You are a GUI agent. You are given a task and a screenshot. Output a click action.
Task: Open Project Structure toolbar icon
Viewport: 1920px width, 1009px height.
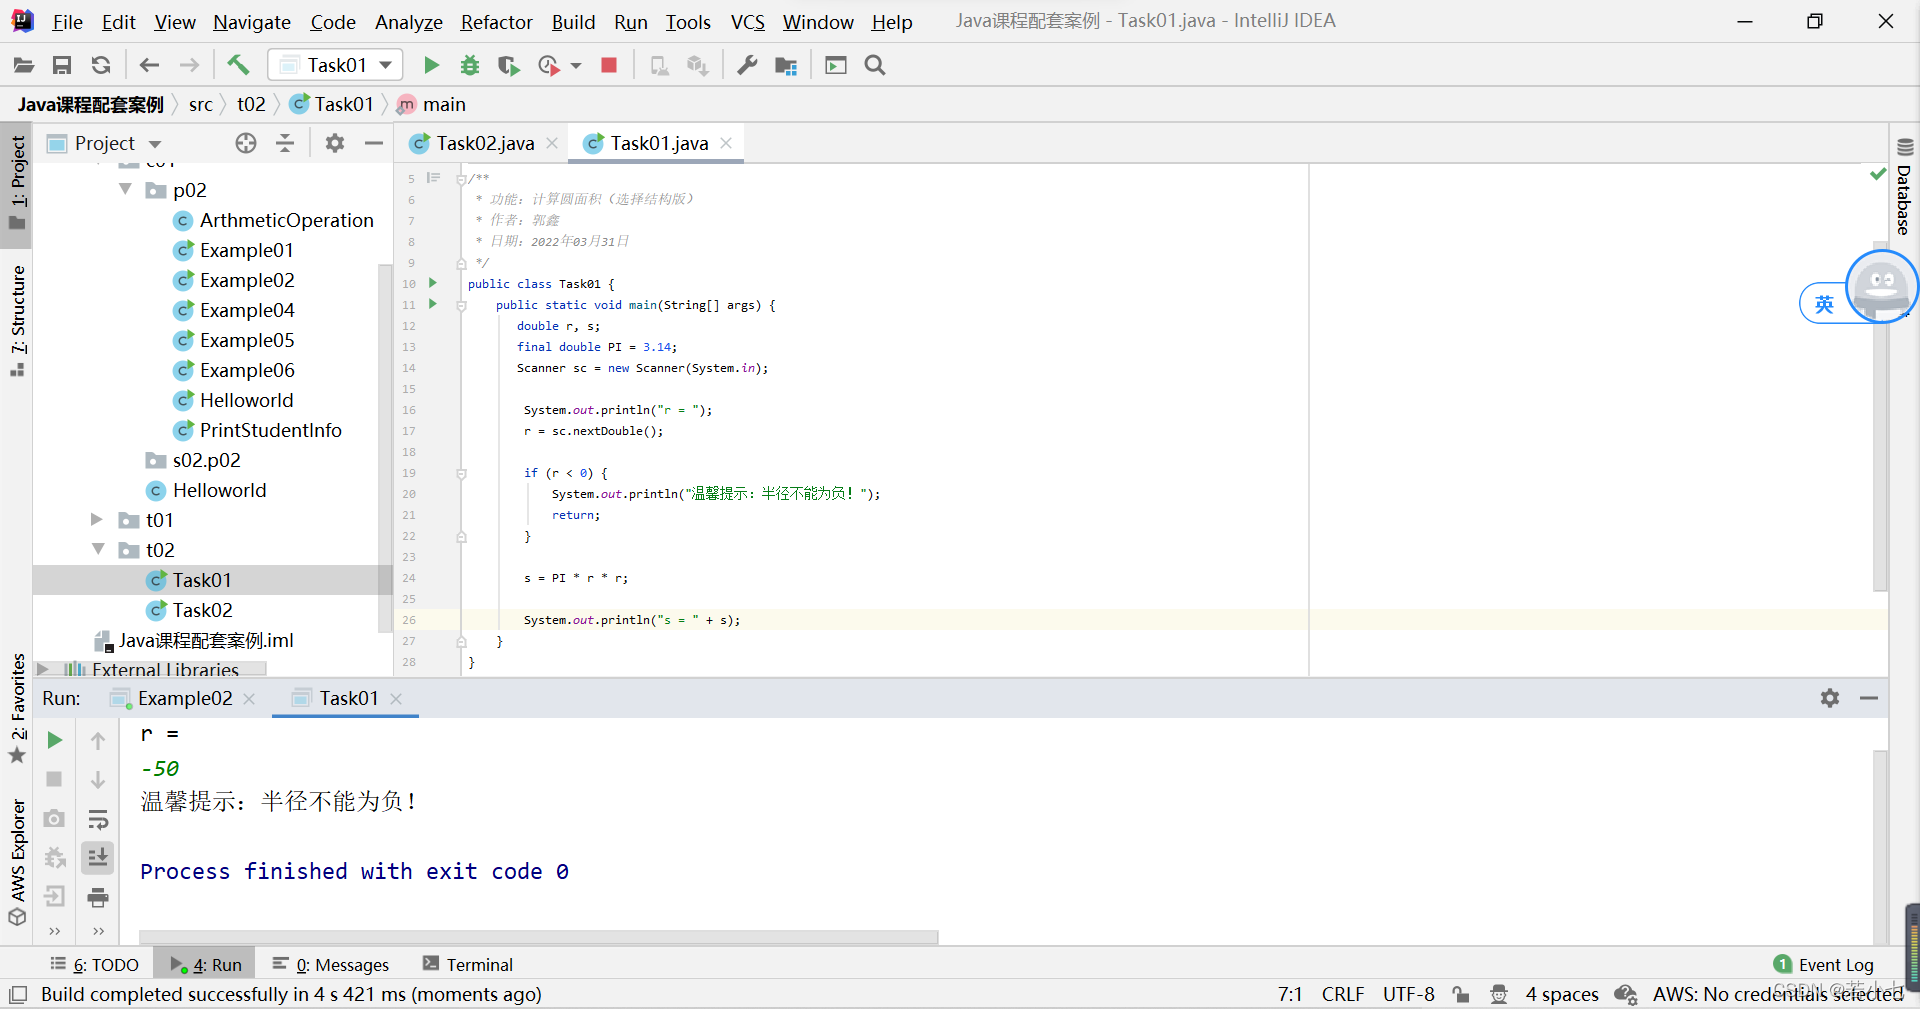(786, 66)
